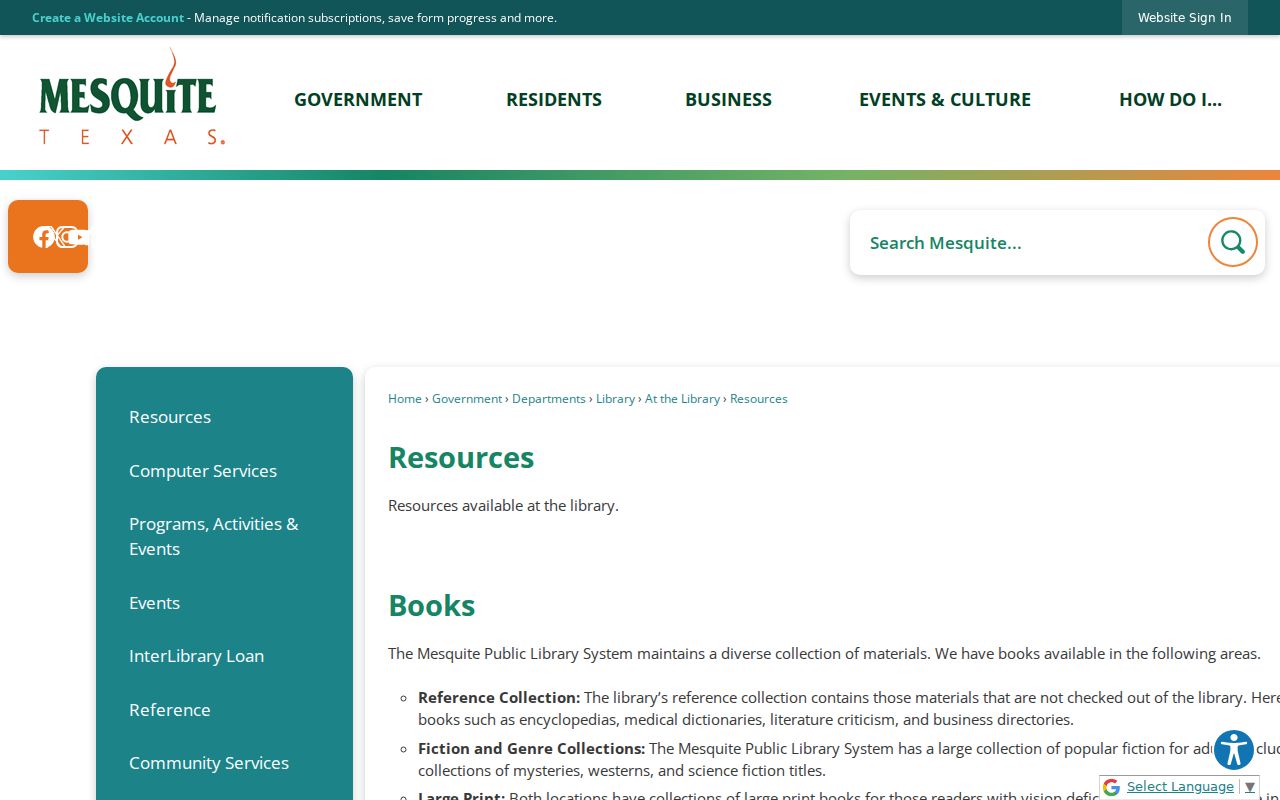Open the Events & Culture menu
The image size is (1280, 800).
[945, 99]
